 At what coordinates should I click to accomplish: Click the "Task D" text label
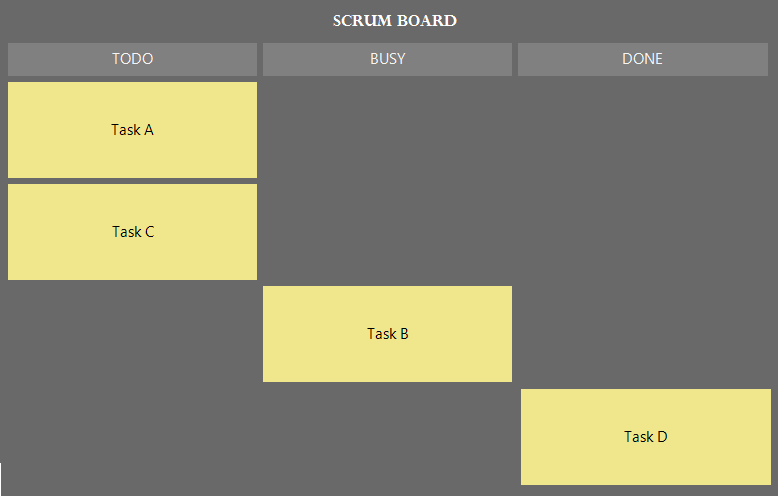(645, 437)
